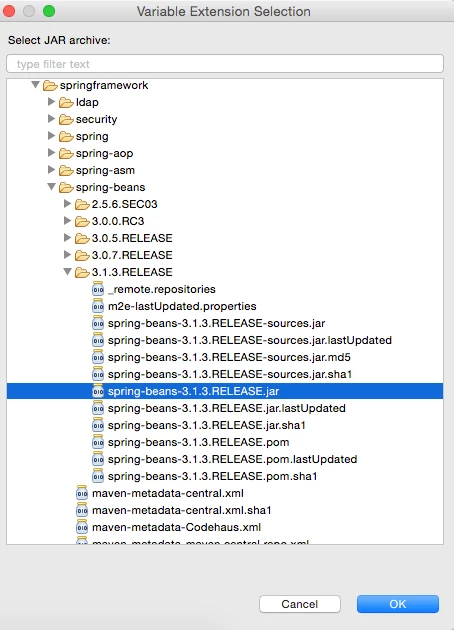Select spring-beans-3.1.3.RELEASE.jar highlighted row
Viewport: 454px width, 630px height.
(225, 391)
